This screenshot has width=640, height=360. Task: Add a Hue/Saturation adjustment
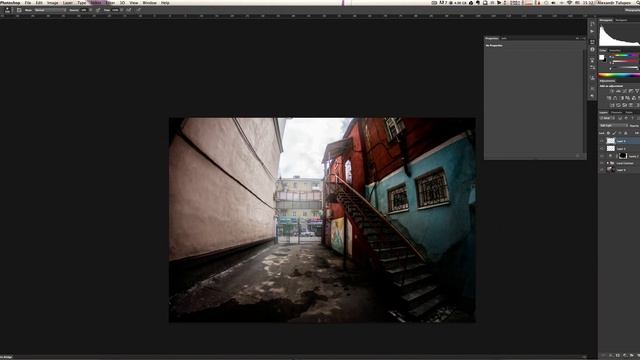[609, 98]
